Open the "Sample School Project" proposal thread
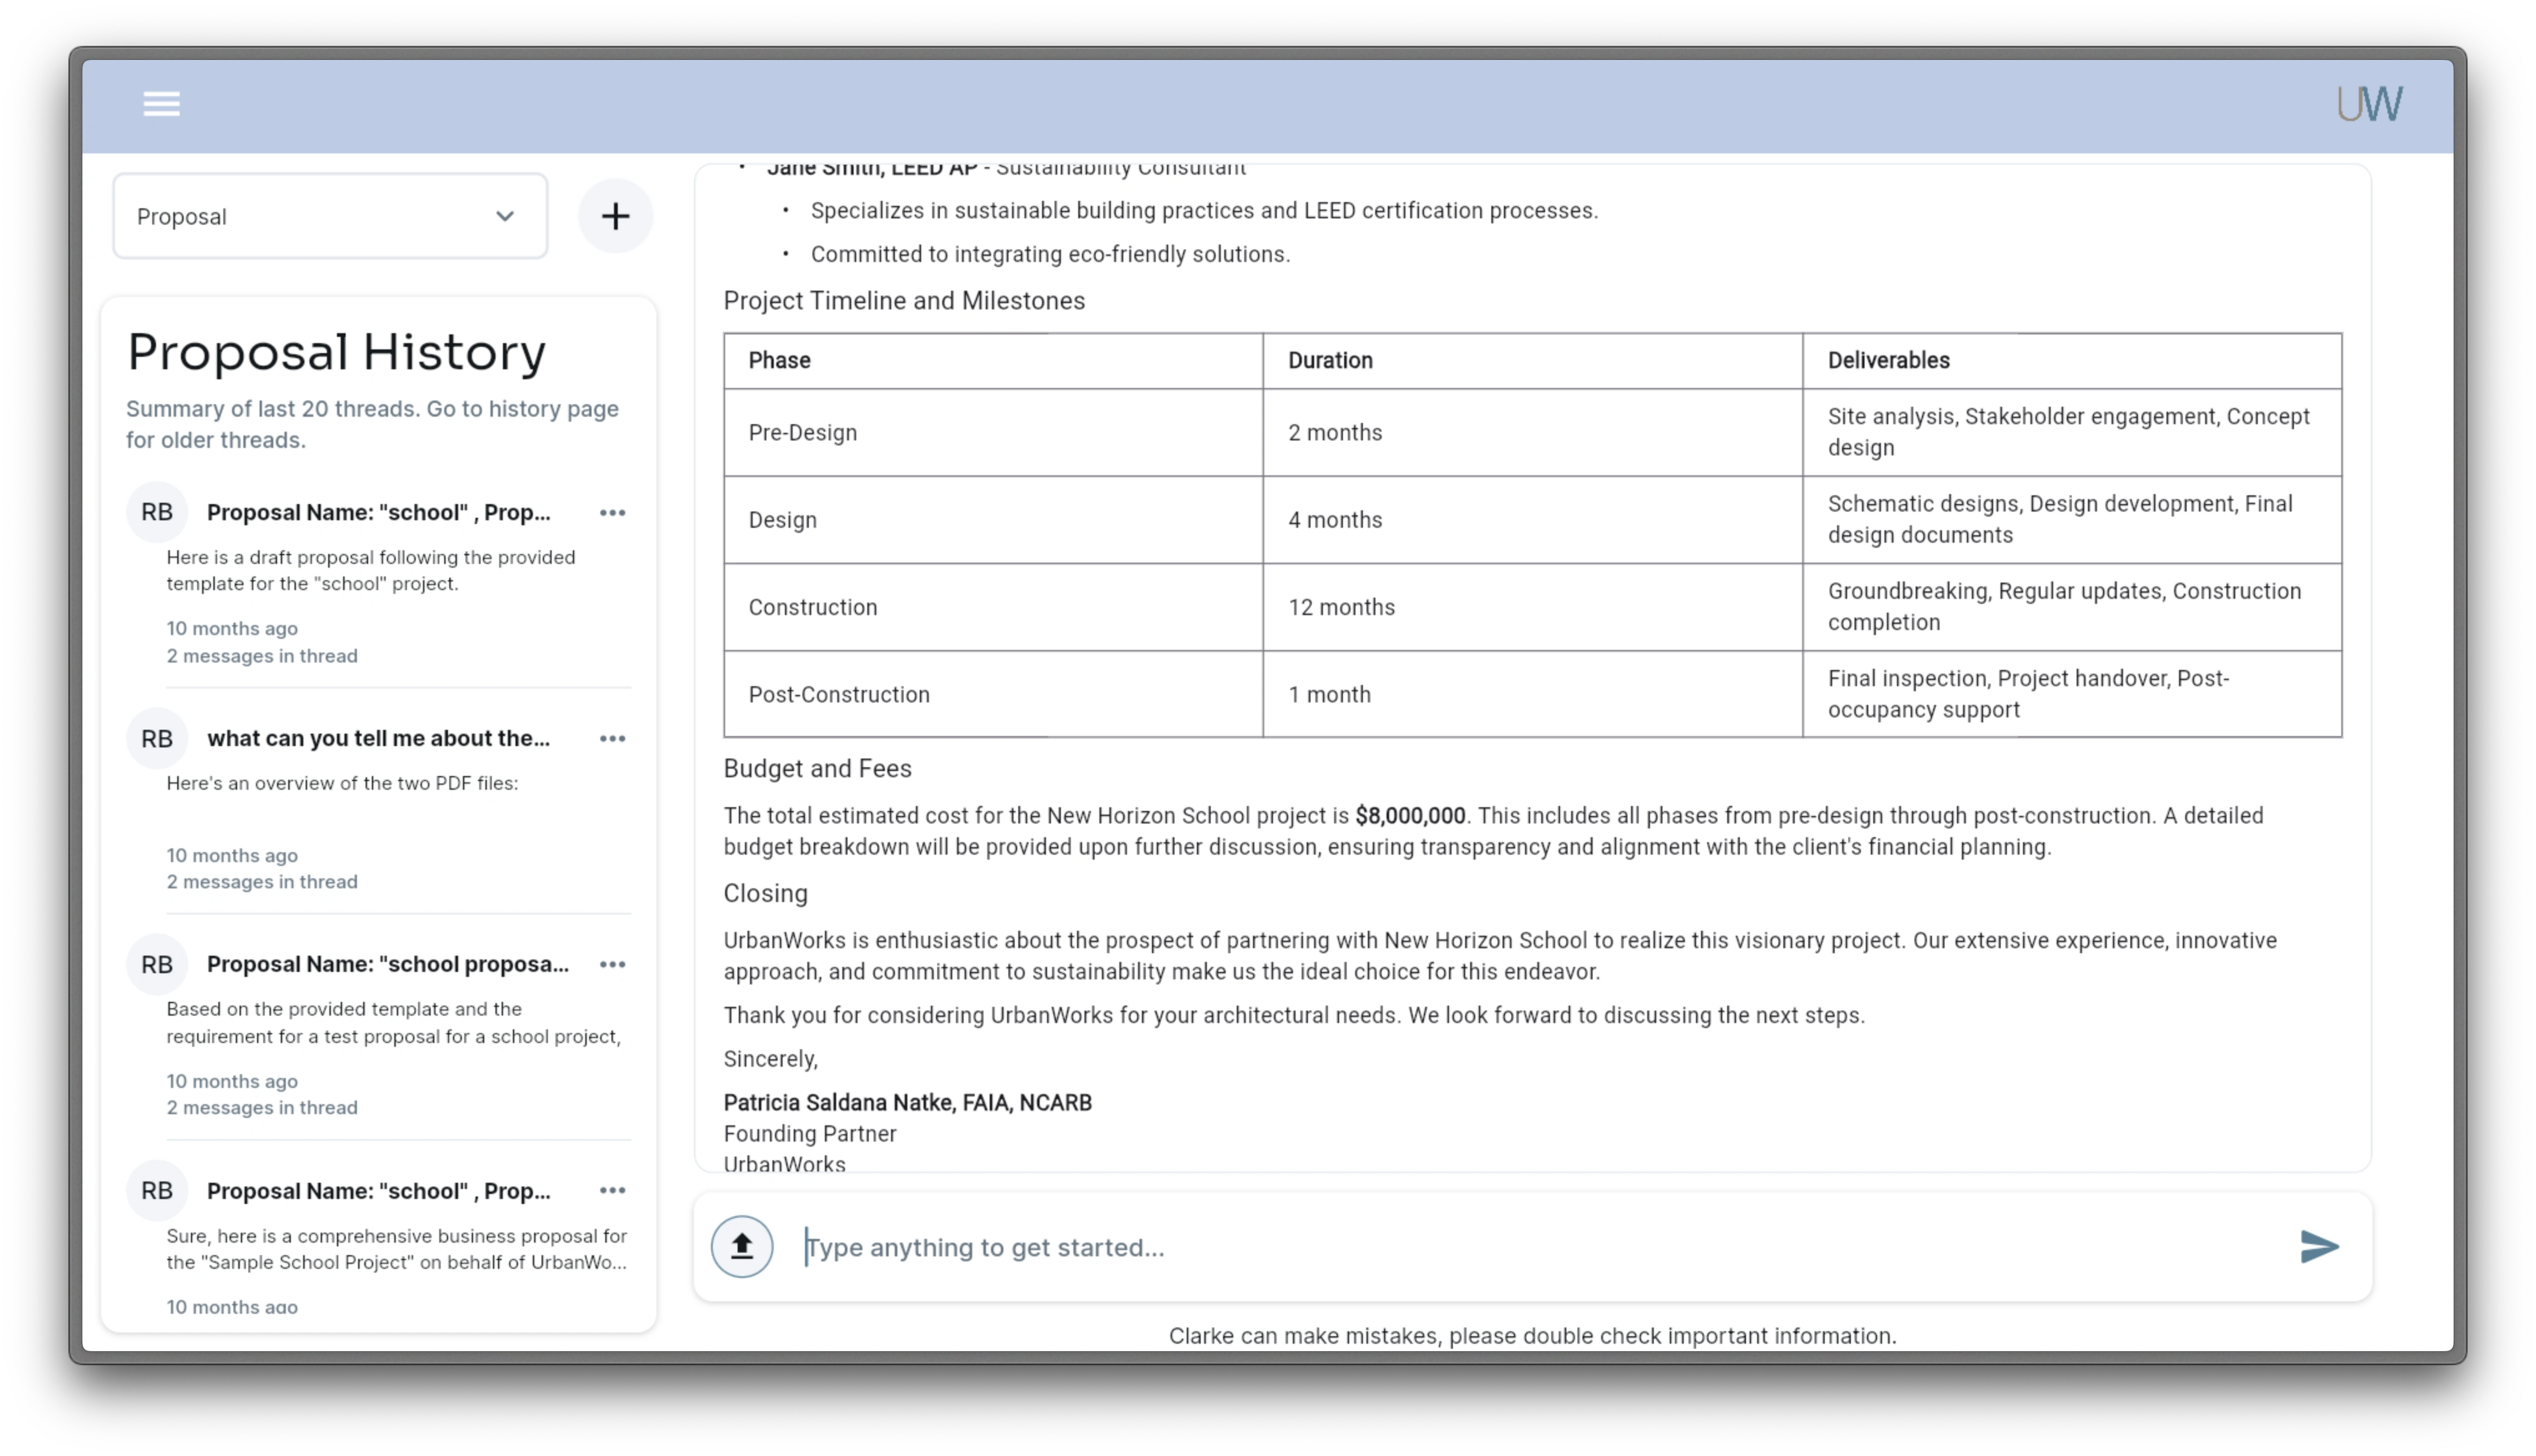2536x1456 pixels. pos(378,1191)
